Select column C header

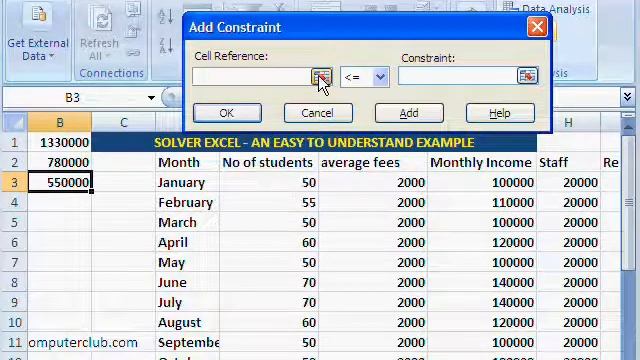tap(124, 122)
